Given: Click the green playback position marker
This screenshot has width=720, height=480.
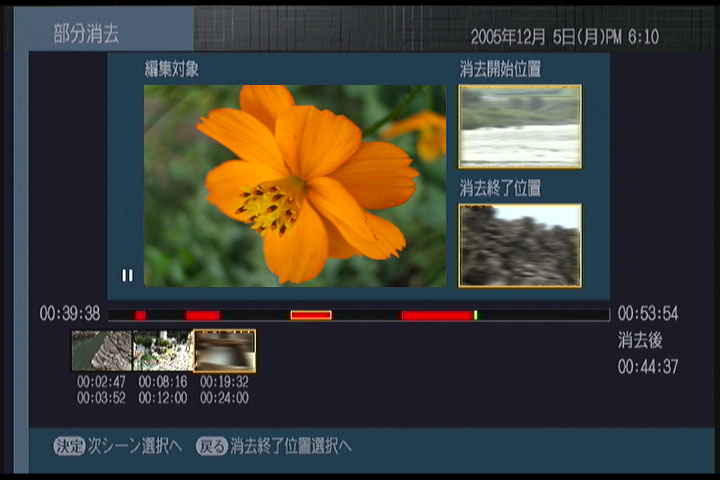Looking at the screenshot, I should click(476, 315).
